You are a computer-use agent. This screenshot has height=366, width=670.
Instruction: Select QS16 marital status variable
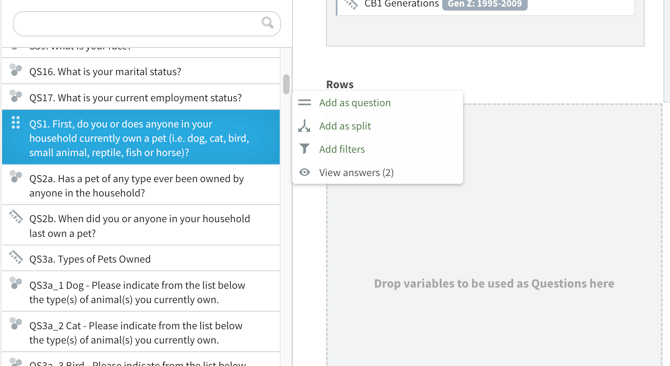click(x=141, y=71)
